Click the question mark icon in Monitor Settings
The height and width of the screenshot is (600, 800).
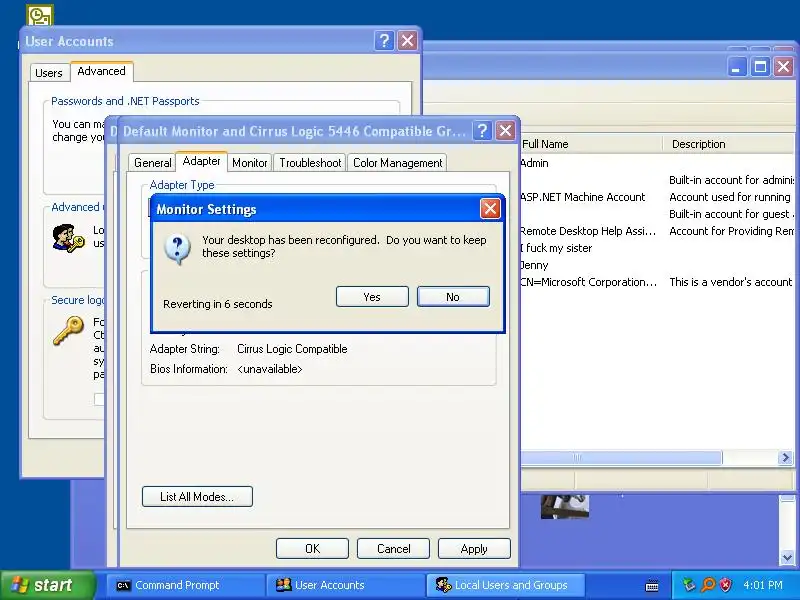tap(177, 248)
